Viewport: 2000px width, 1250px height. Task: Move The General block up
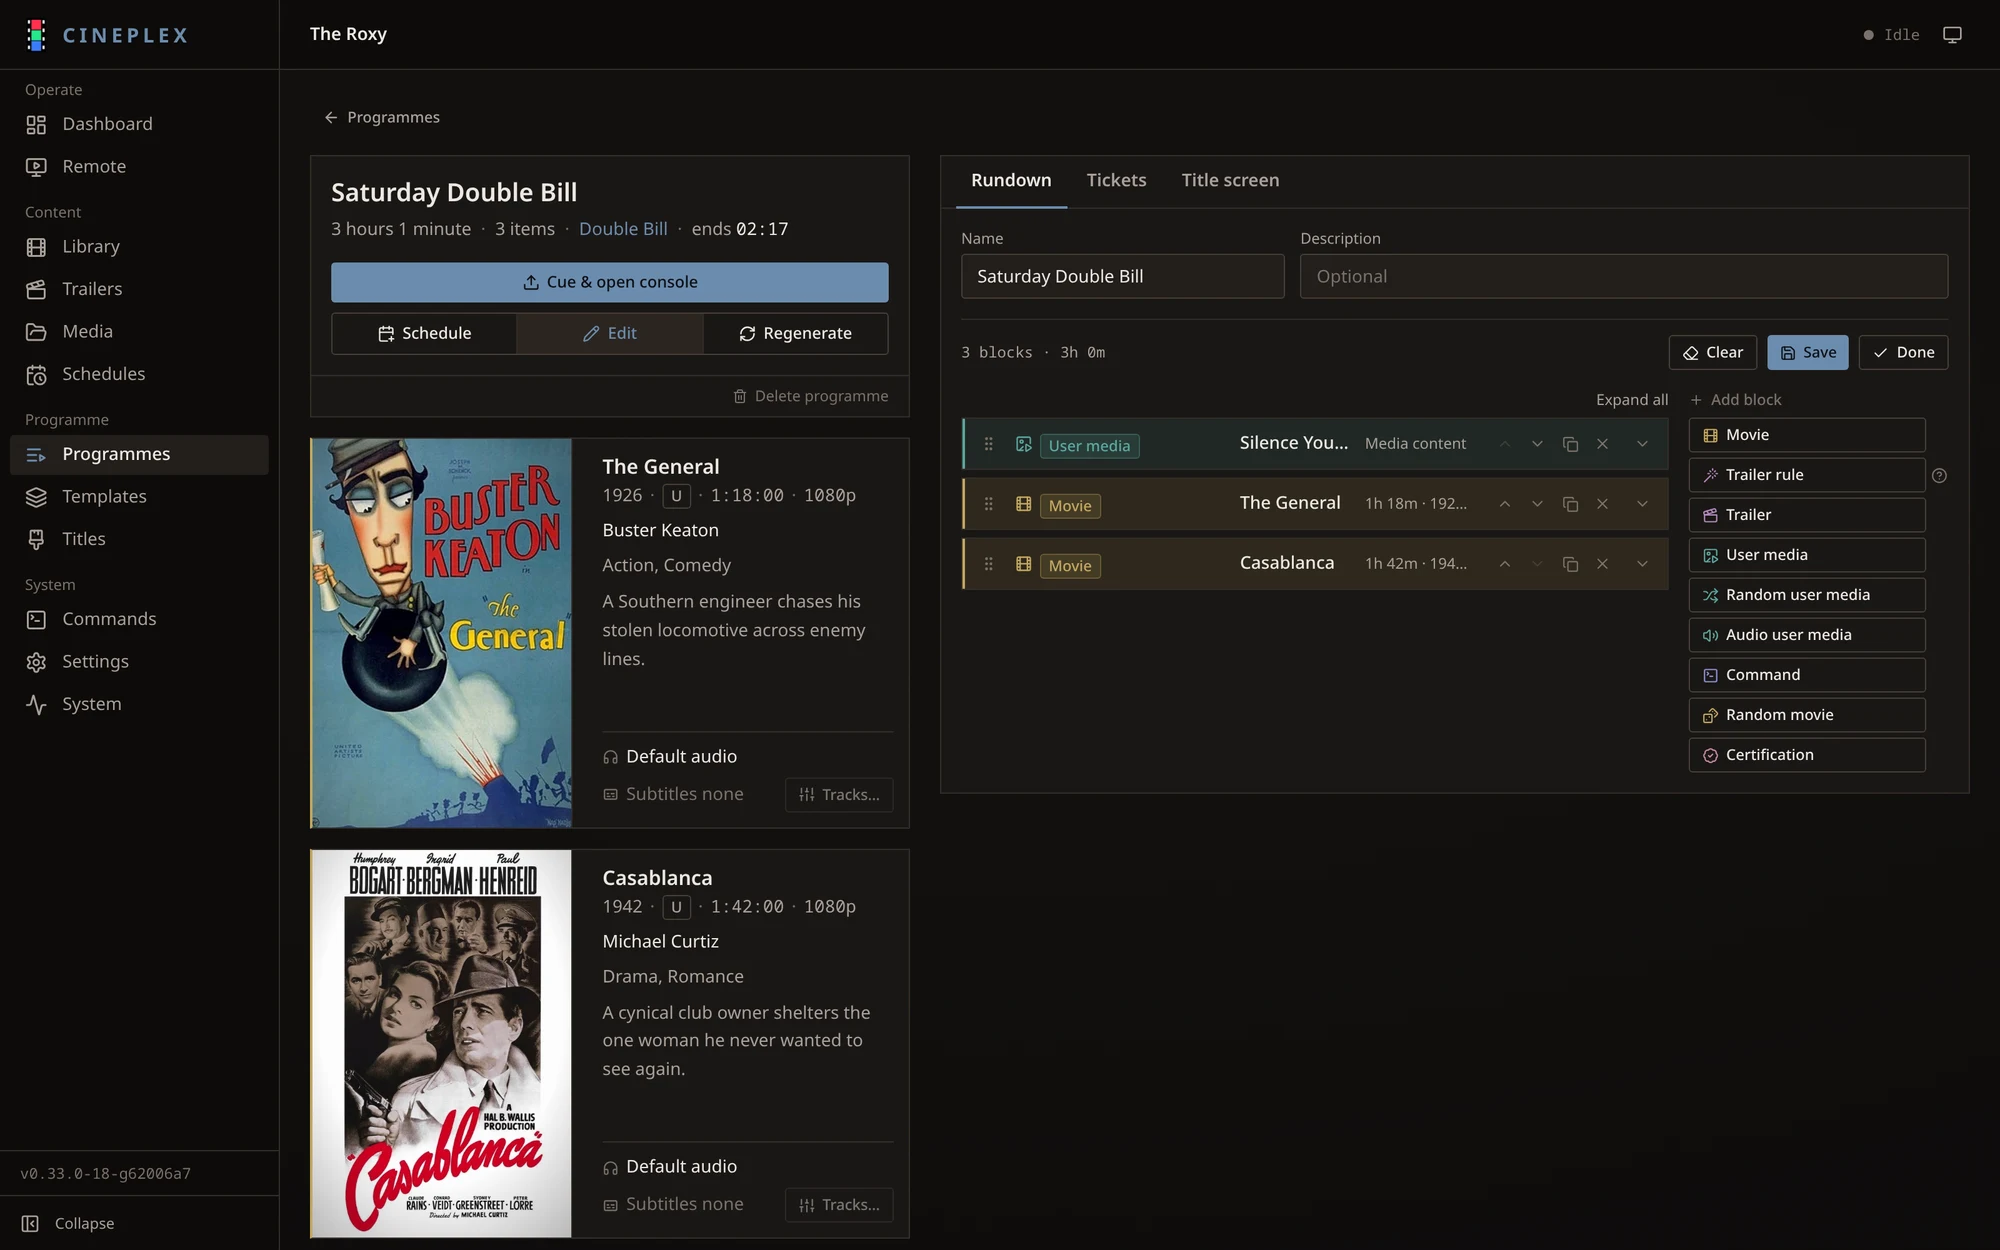(x=1504, y=504)
